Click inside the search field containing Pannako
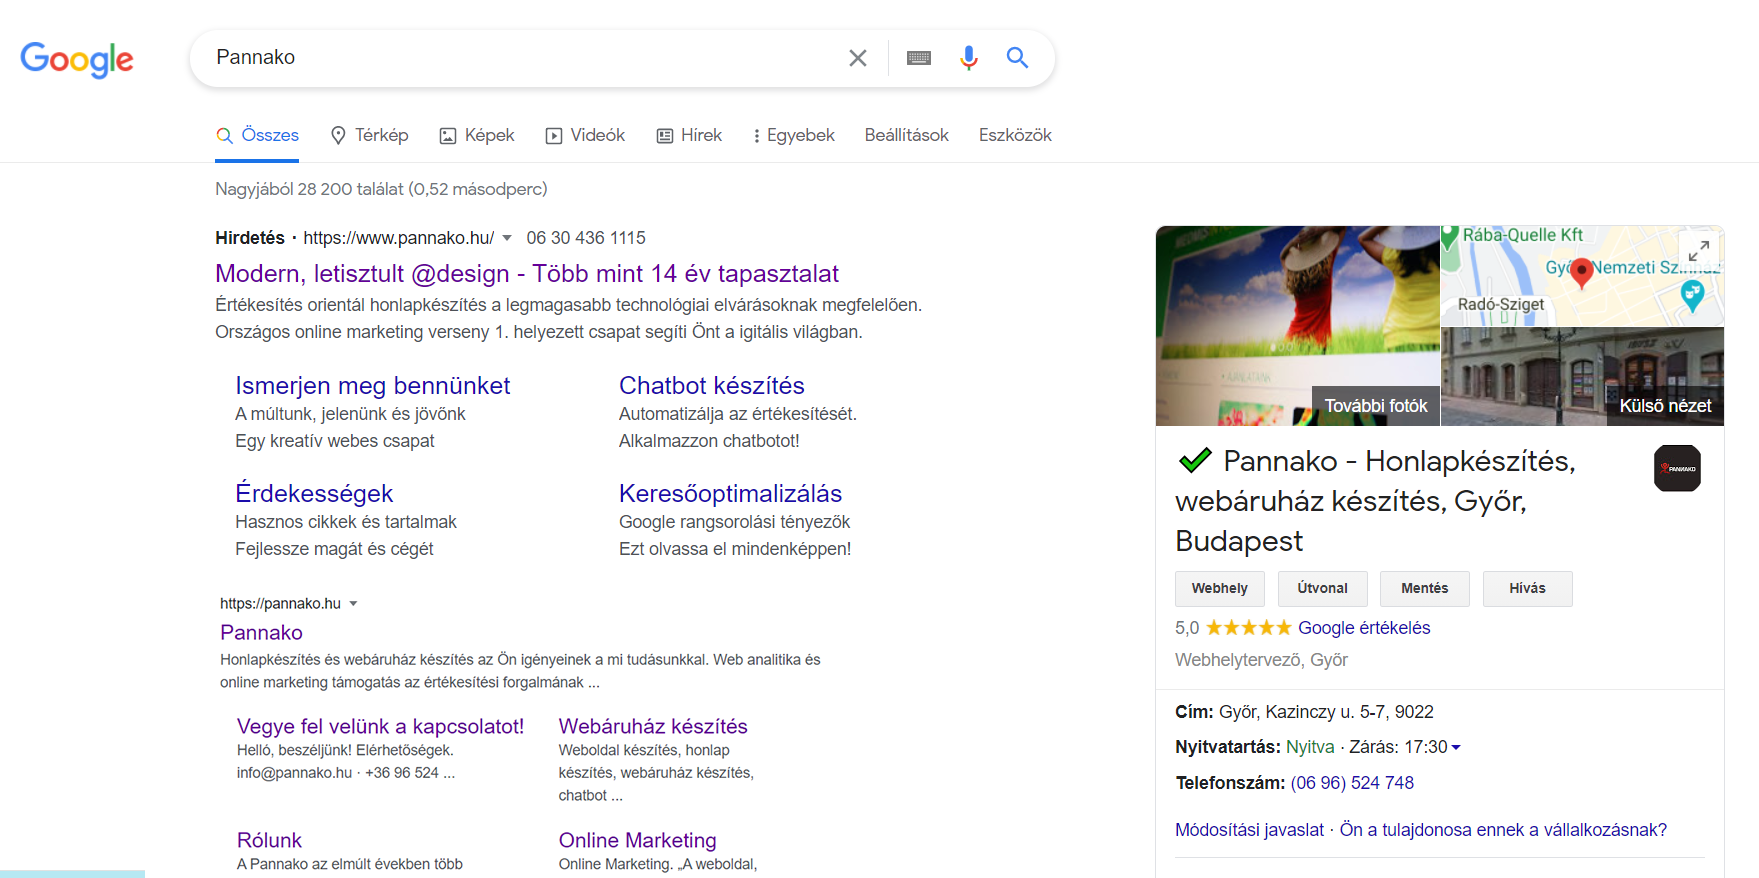Image resolution: width=1759 pixels, height=878 pixels. coord(520,58)
